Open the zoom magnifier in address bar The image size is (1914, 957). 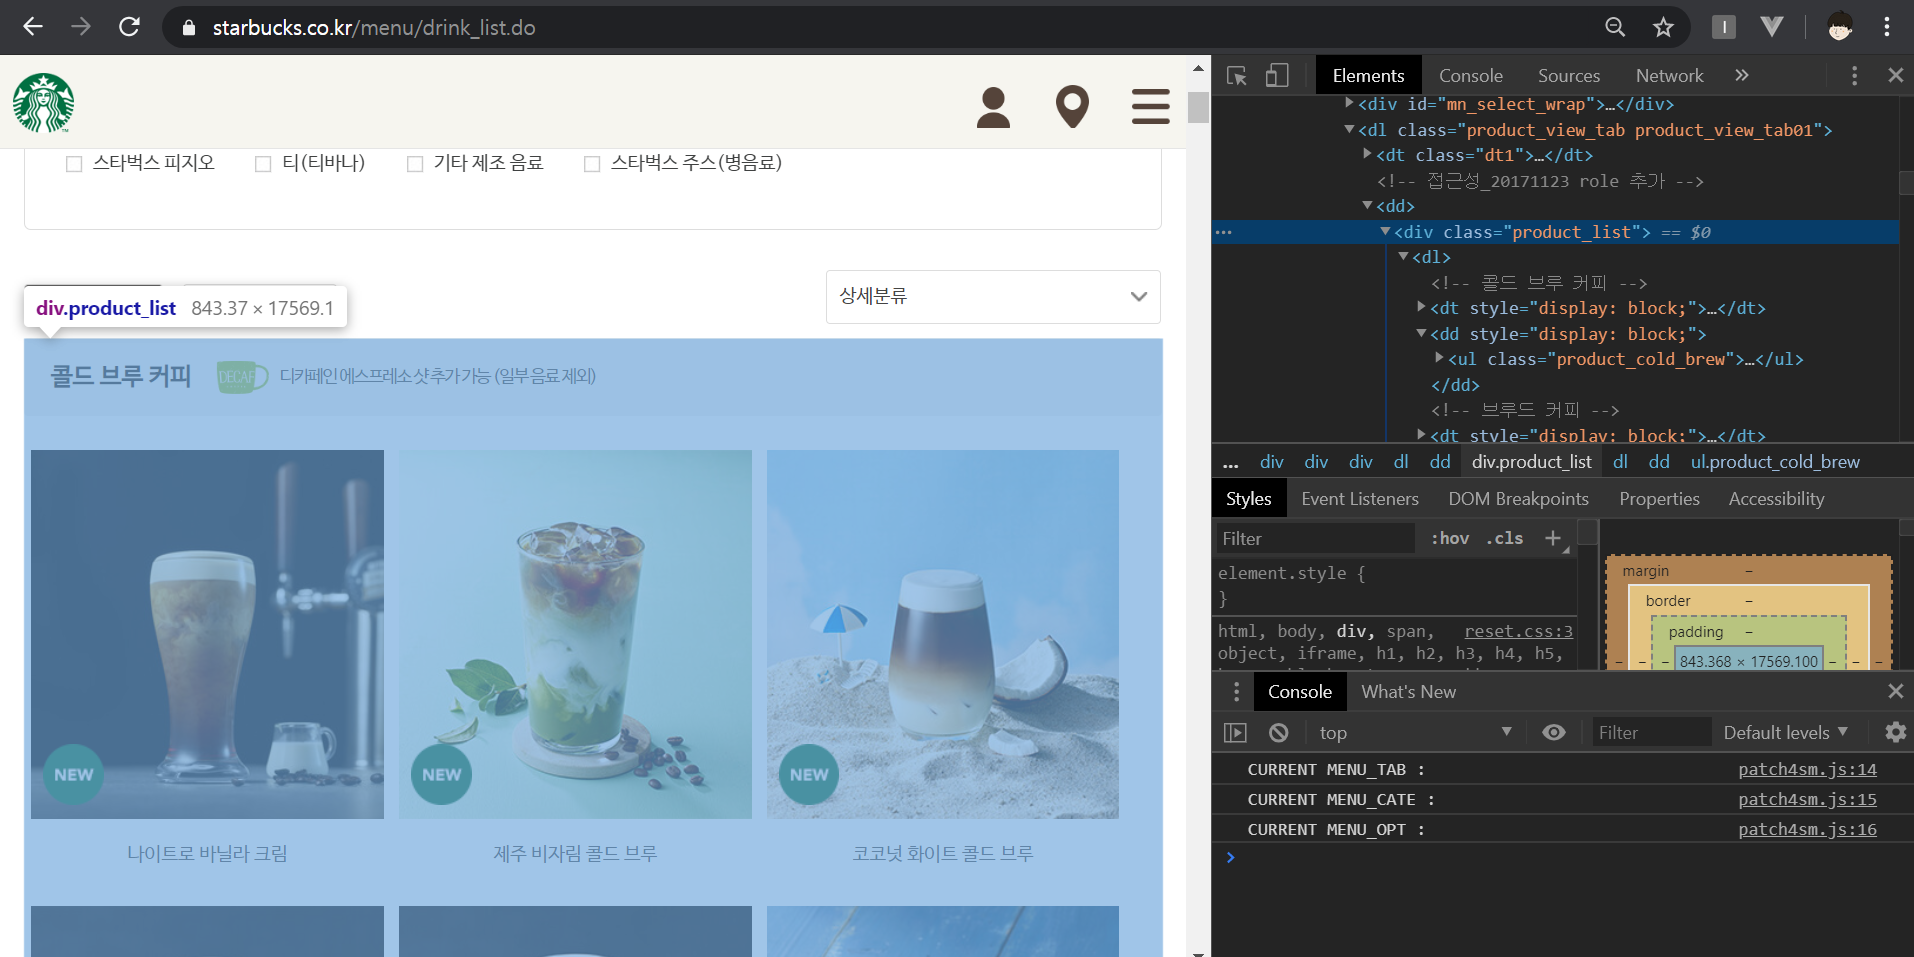tap(1615, 27)
